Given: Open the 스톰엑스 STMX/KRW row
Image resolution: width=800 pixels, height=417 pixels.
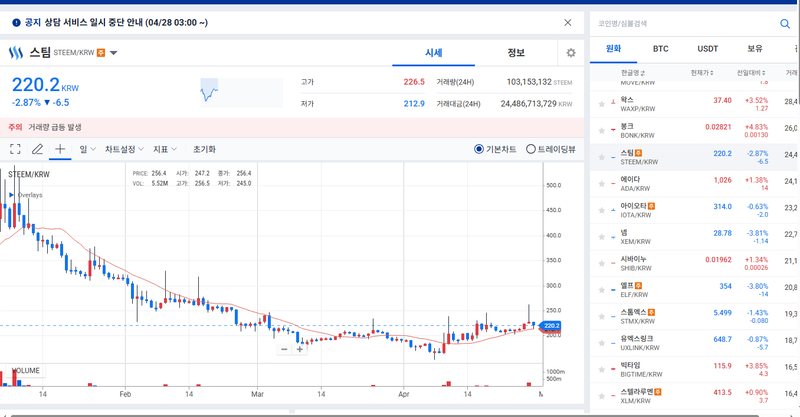Looking at the screenshot, I should [695, 316].
